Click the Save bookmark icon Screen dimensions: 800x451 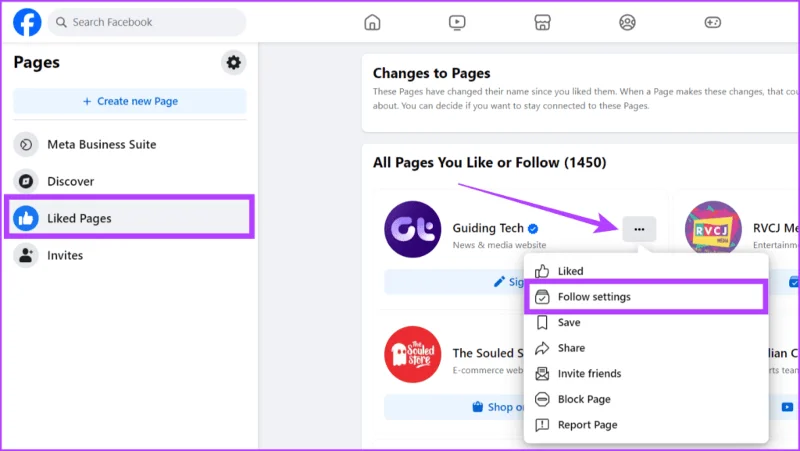point(542,322)
